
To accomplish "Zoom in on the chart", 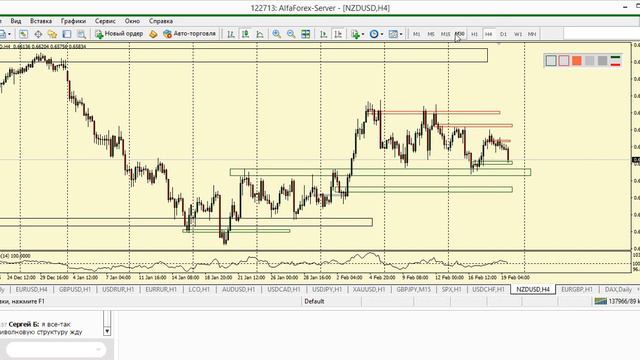I will click(x=276, y=34).
